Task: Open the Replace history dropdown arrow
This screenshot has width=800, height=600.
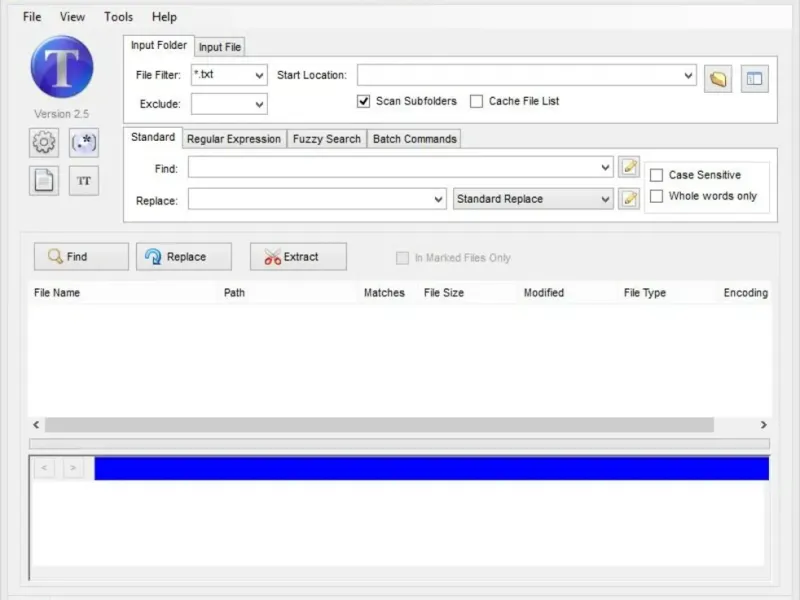Action: pyautogui.click(x=438, y=199)
